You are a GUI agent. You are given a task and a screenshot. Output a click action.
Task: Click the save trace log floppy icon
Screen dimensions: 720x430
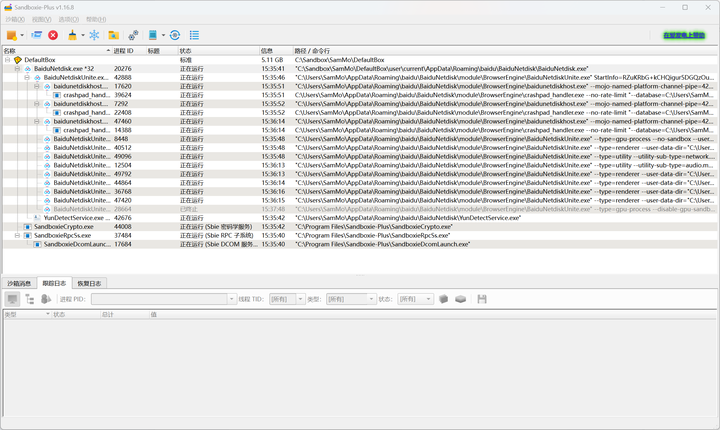(x=482, y=299)
